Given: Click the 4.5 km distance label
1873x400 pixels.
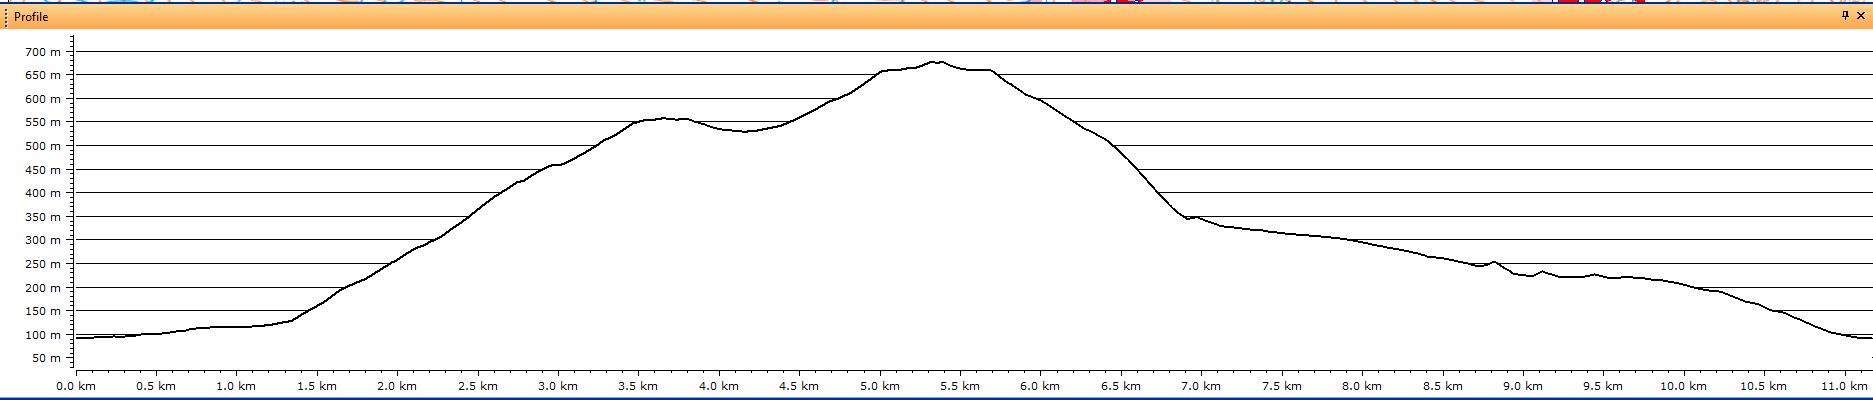Looking at the screenshot, I should [x=799, y=386].
